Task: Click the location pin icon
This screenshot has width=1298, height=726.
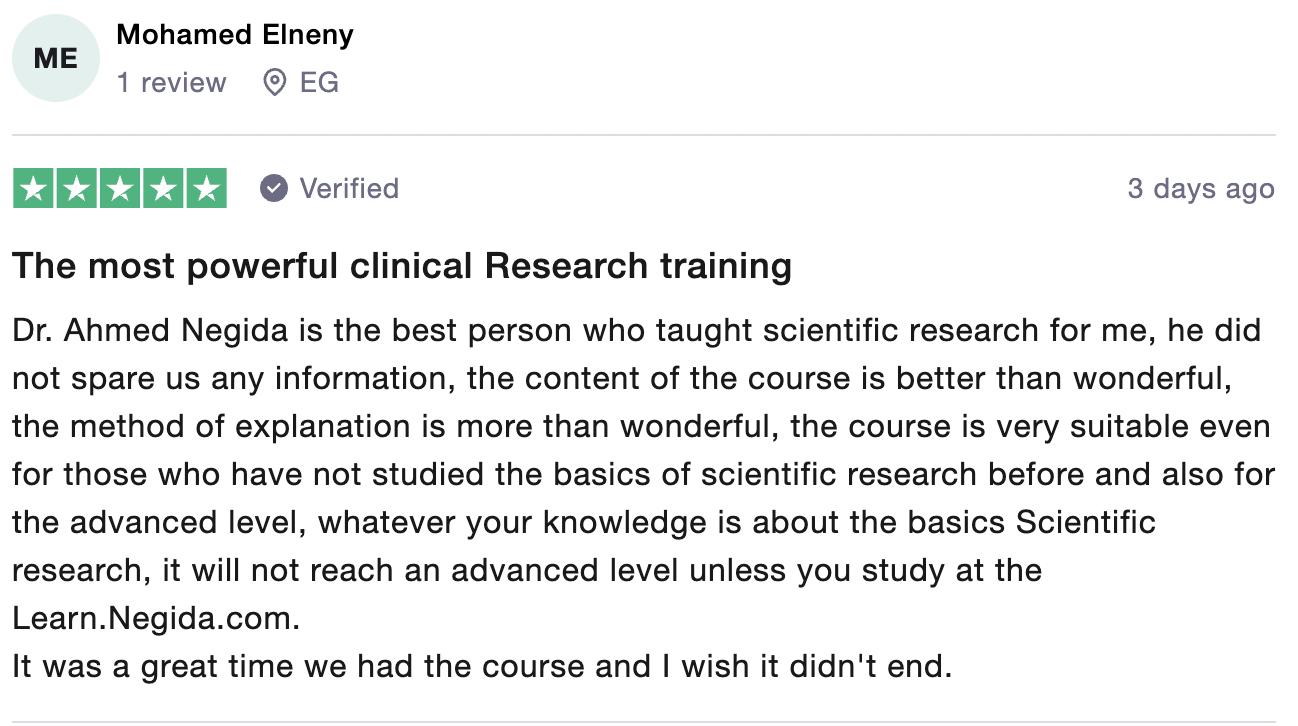Action: click(x=275, y=82)
